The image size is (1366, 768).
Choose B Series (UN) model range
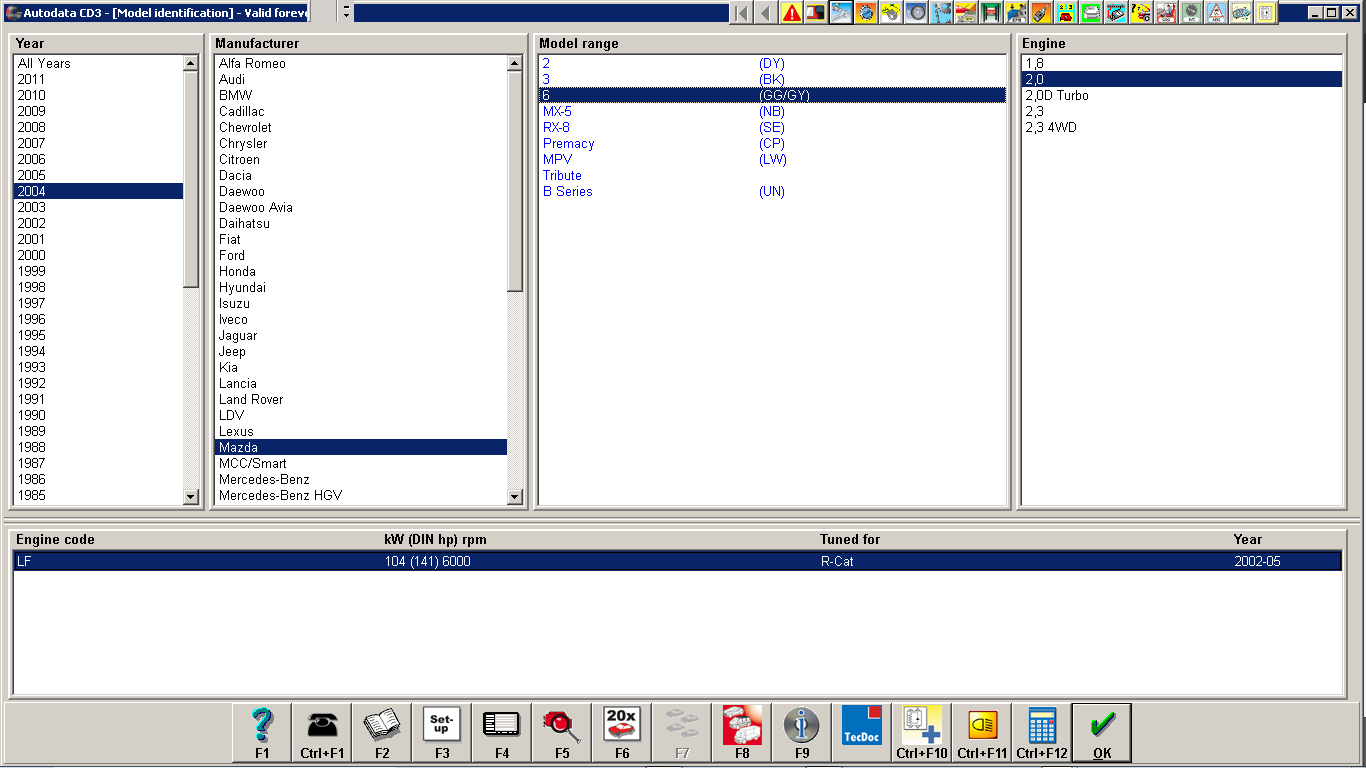coord(772,191)
